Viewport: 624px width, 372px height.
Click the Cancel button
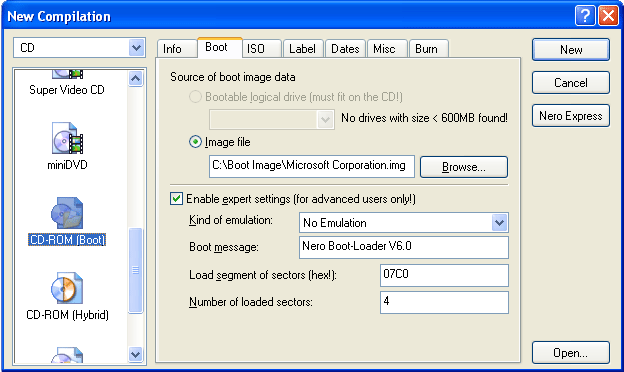[571, 83]
